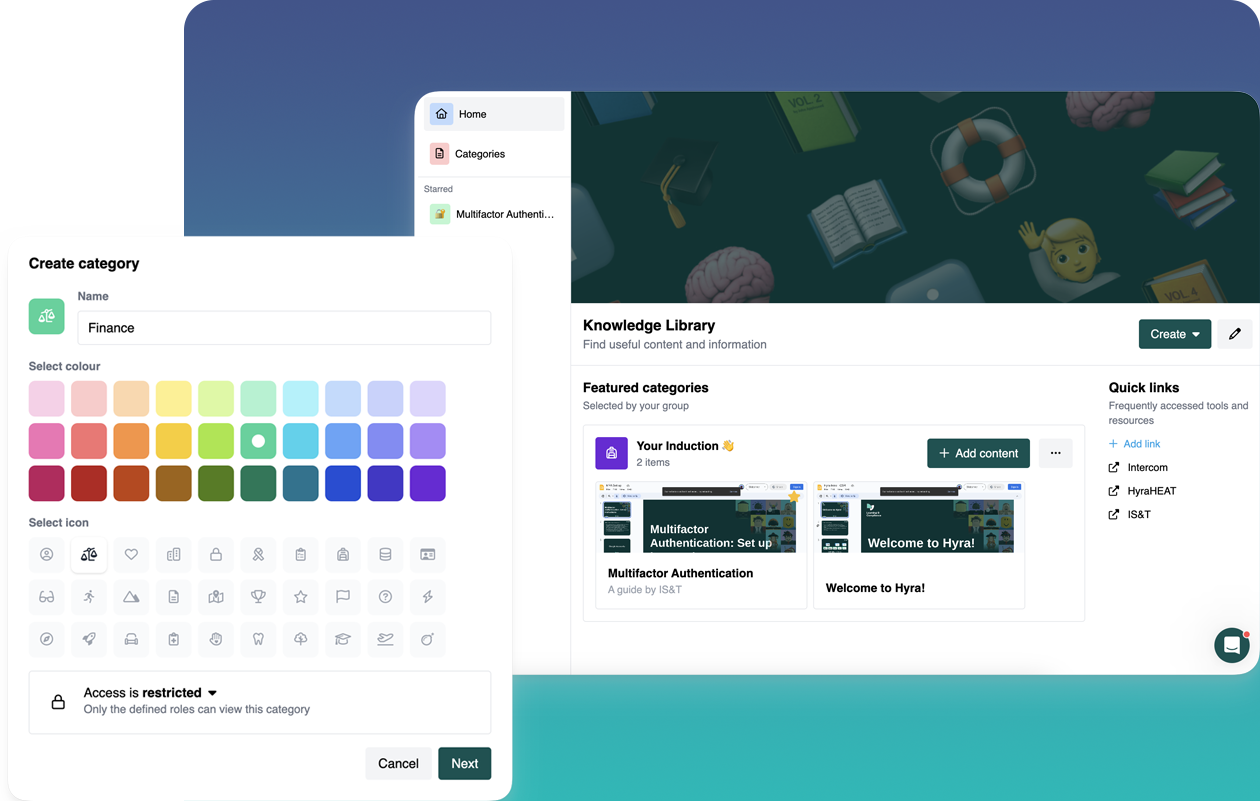Go to Categories in sidebar
1260x801 pixels.
(x=480, y=154)
